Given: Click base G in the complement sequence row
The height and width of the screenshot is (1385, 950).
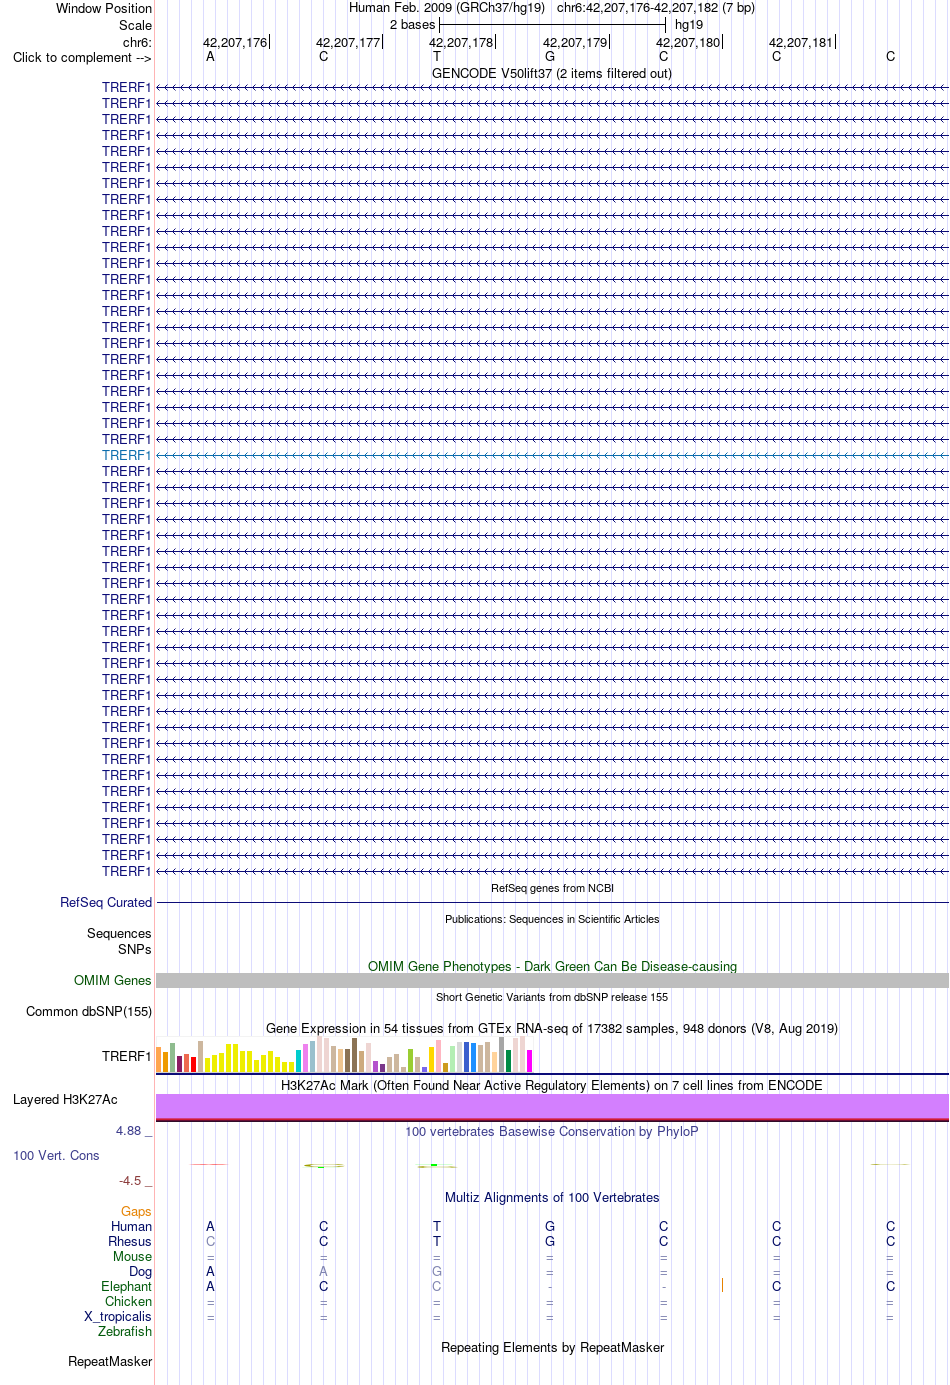Looking at the screenshot, I should (550, 56).
